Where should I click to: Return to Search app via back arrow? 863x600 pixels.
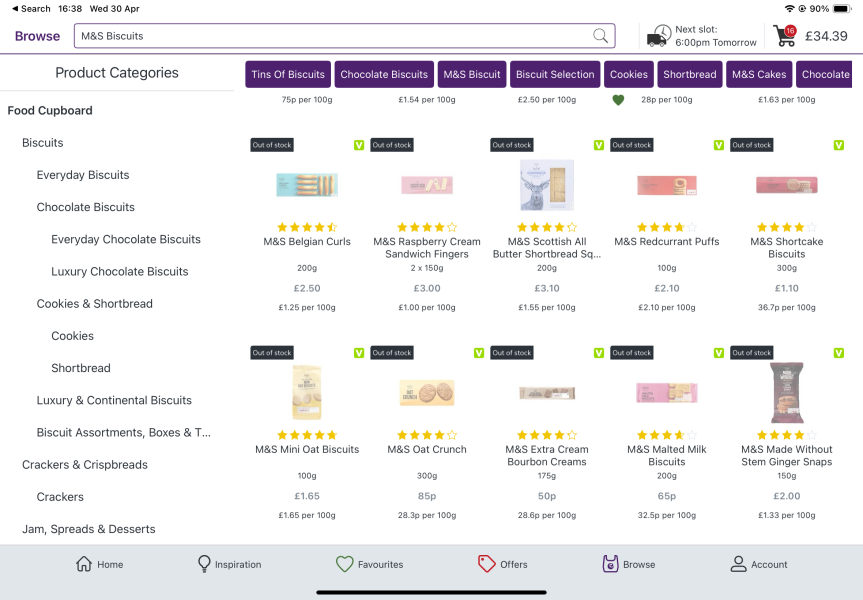[x=31, y=9]
